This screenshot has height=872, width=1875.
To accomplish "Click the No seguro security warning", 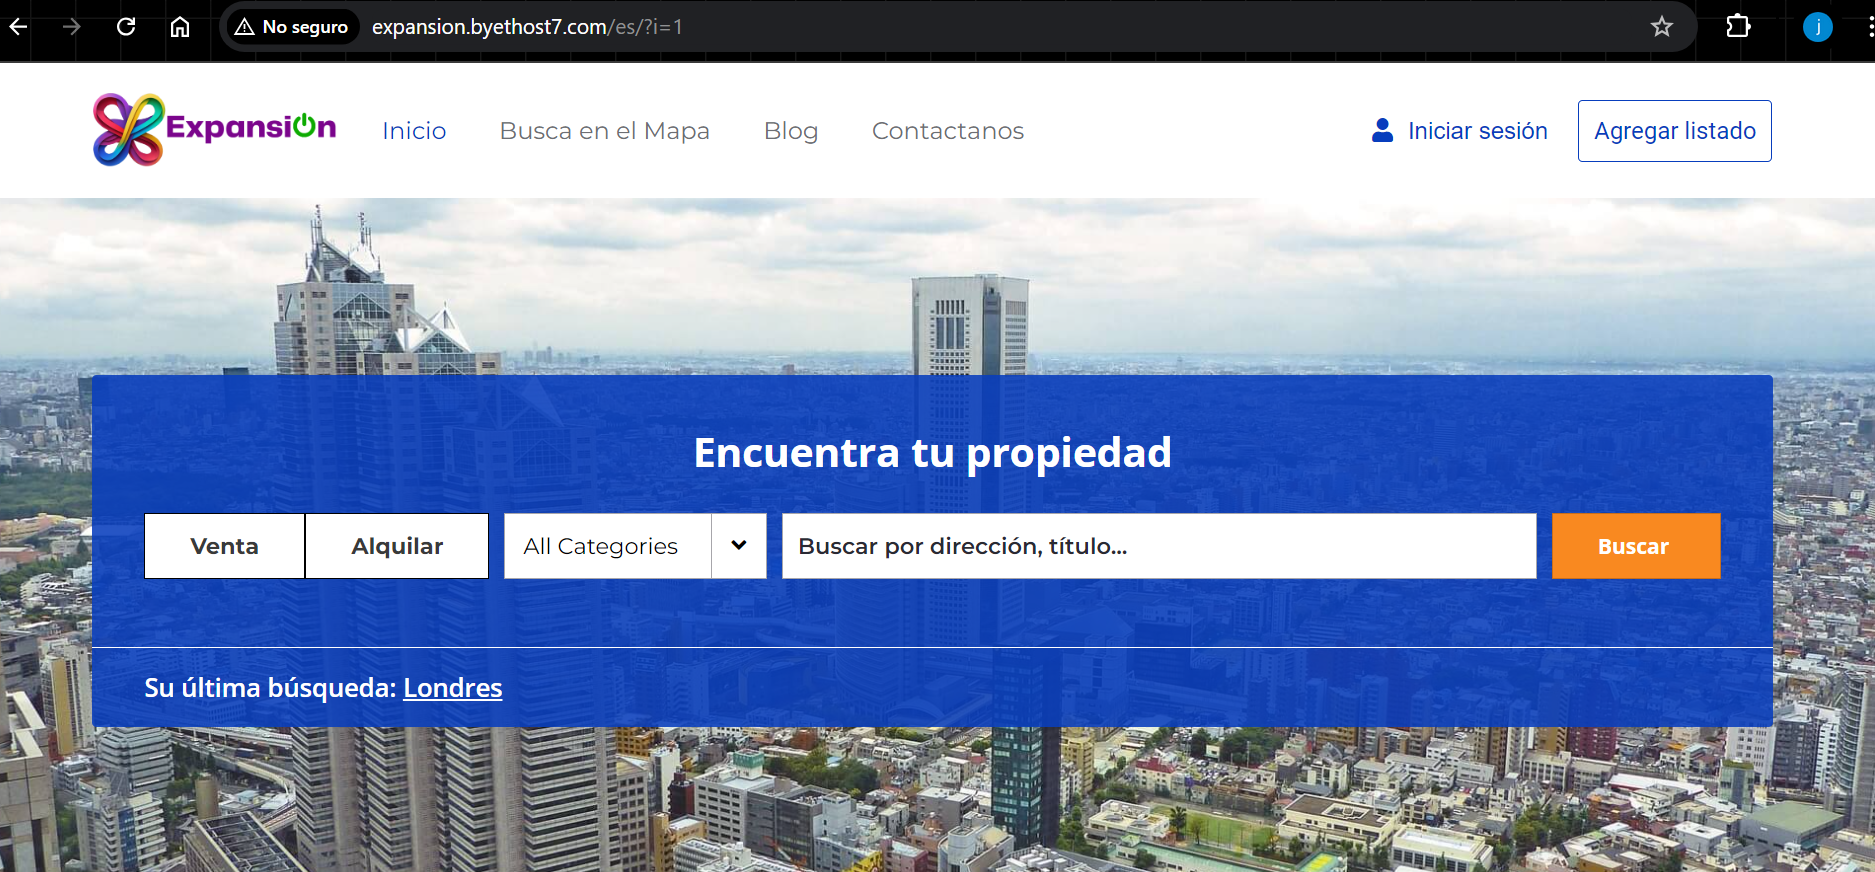I will pos(291,27).
